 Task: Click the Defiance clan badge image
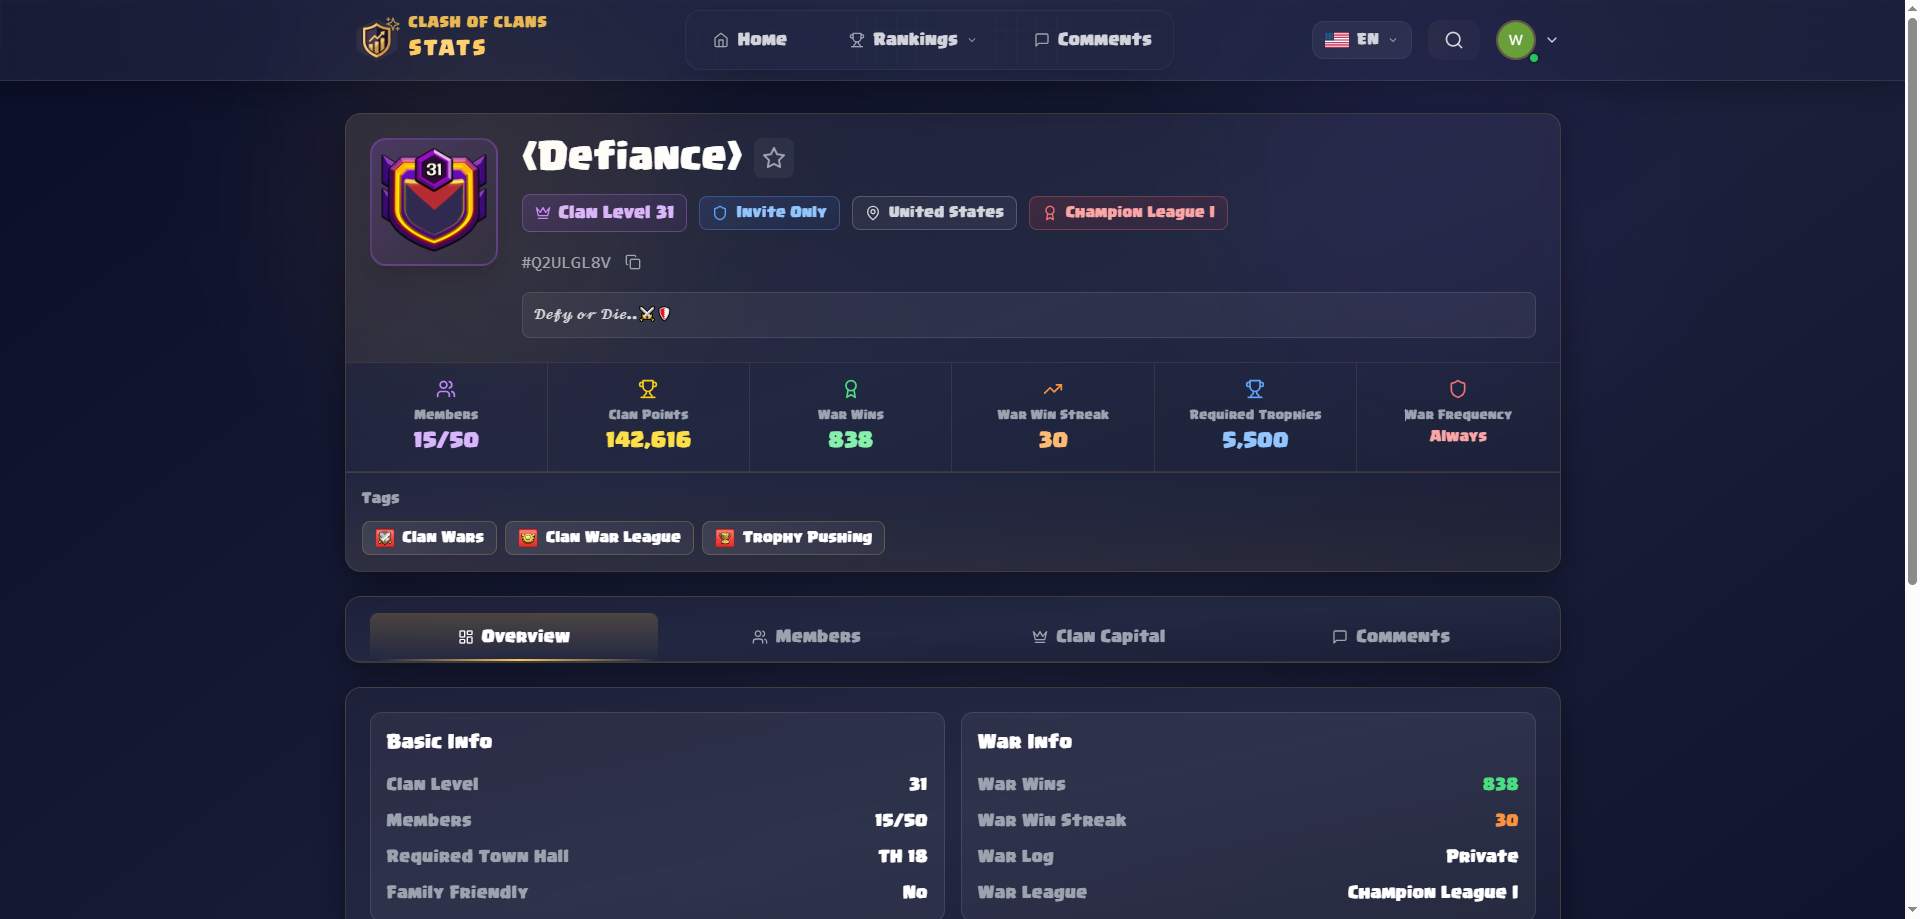coord(433,201)
